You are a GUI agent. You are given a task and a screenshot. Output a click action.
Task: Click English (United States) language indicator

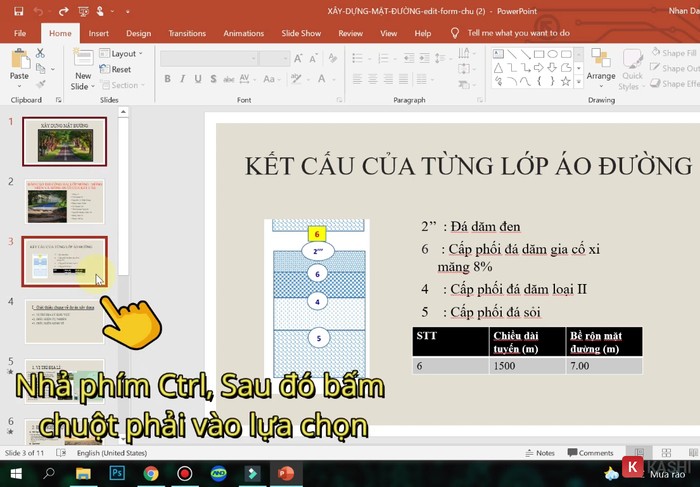coord(112,453)
